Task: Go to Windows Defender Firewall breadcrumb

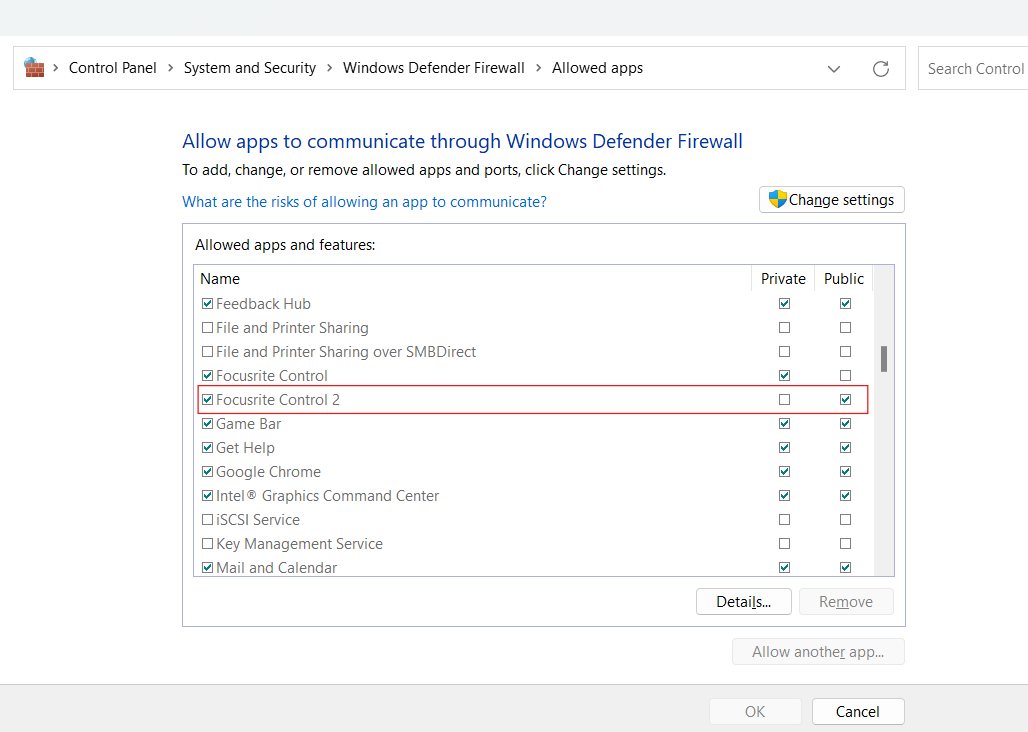Action: coord(433,68)
